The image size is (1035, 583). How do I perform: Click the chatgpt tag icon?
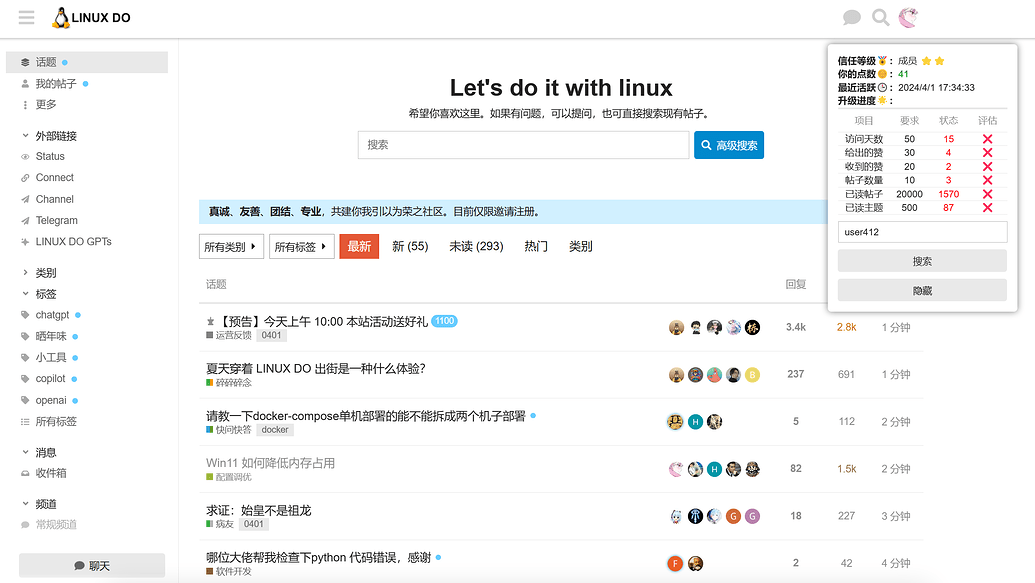(x=25, y=315)
